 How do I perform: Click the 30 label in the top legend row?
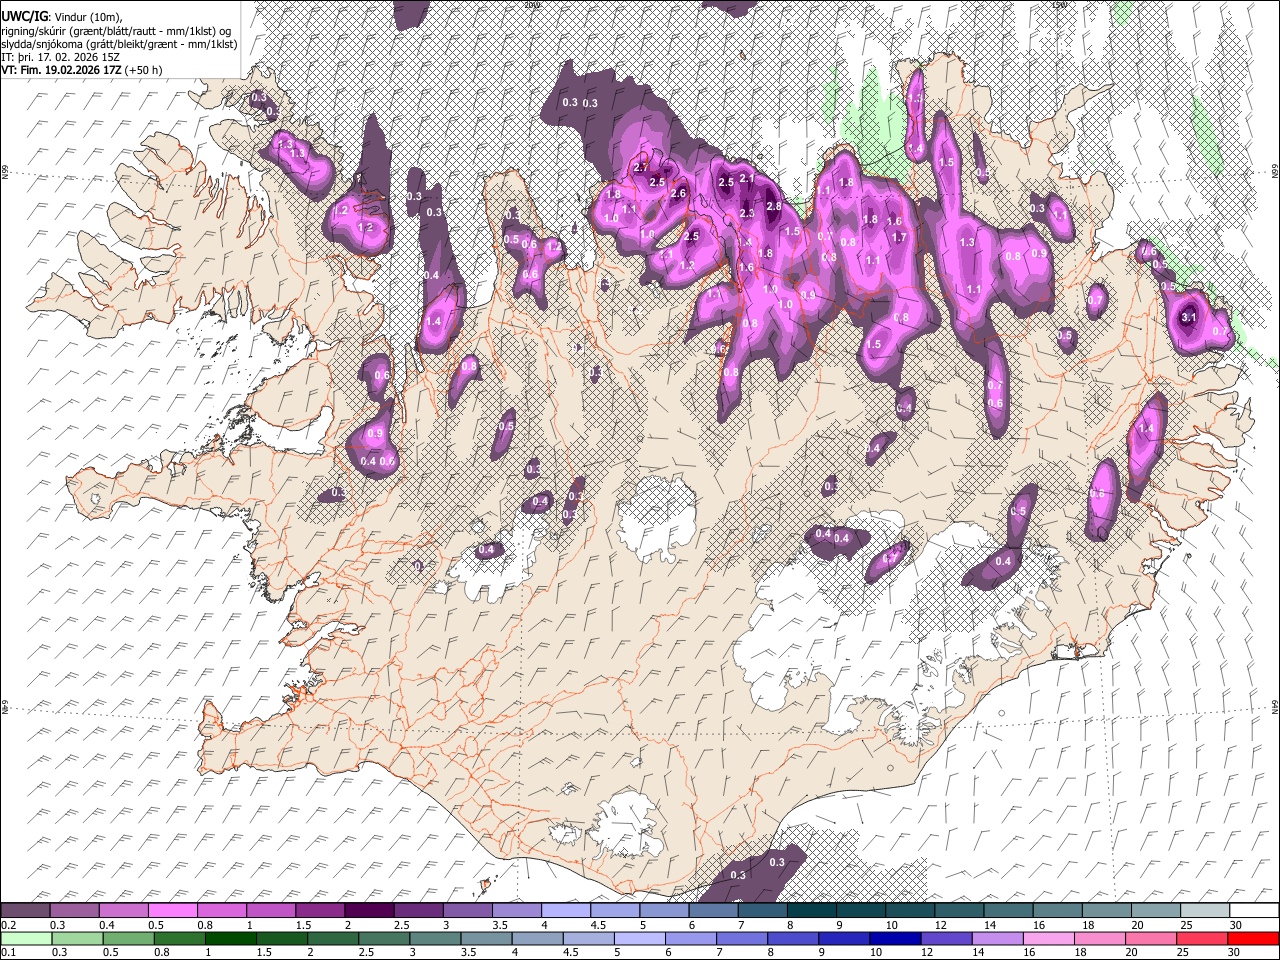[x=1236, y=925]
